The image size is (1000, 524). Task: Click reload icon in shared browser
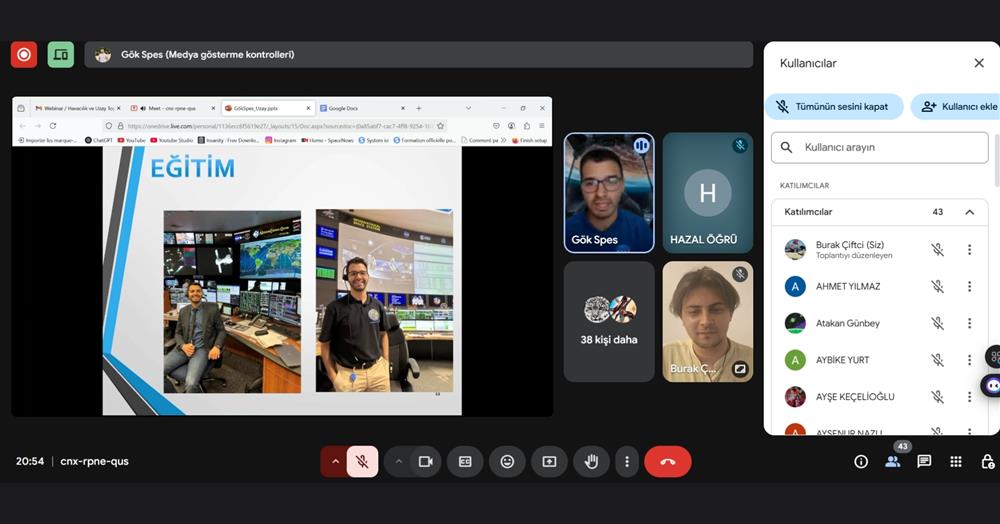[x=53, y=126]
